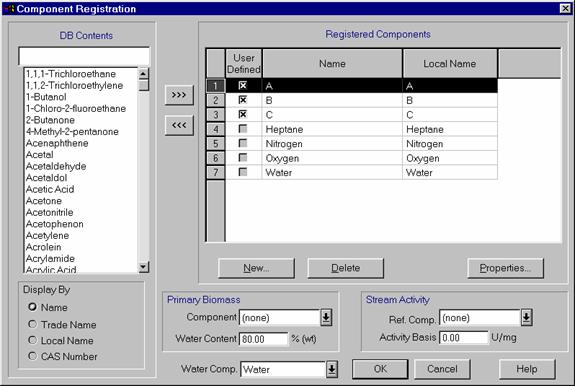Image resolution: width=575 pixels, height=386 pixels.
Task: Select C in the Local Name column
Action: coord(450,115)
